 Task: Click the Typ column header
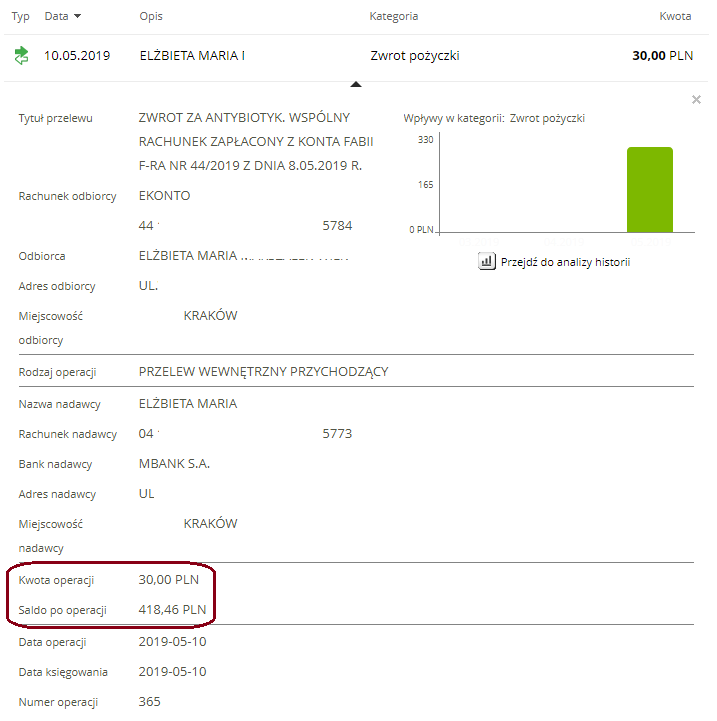click(20, 17)
